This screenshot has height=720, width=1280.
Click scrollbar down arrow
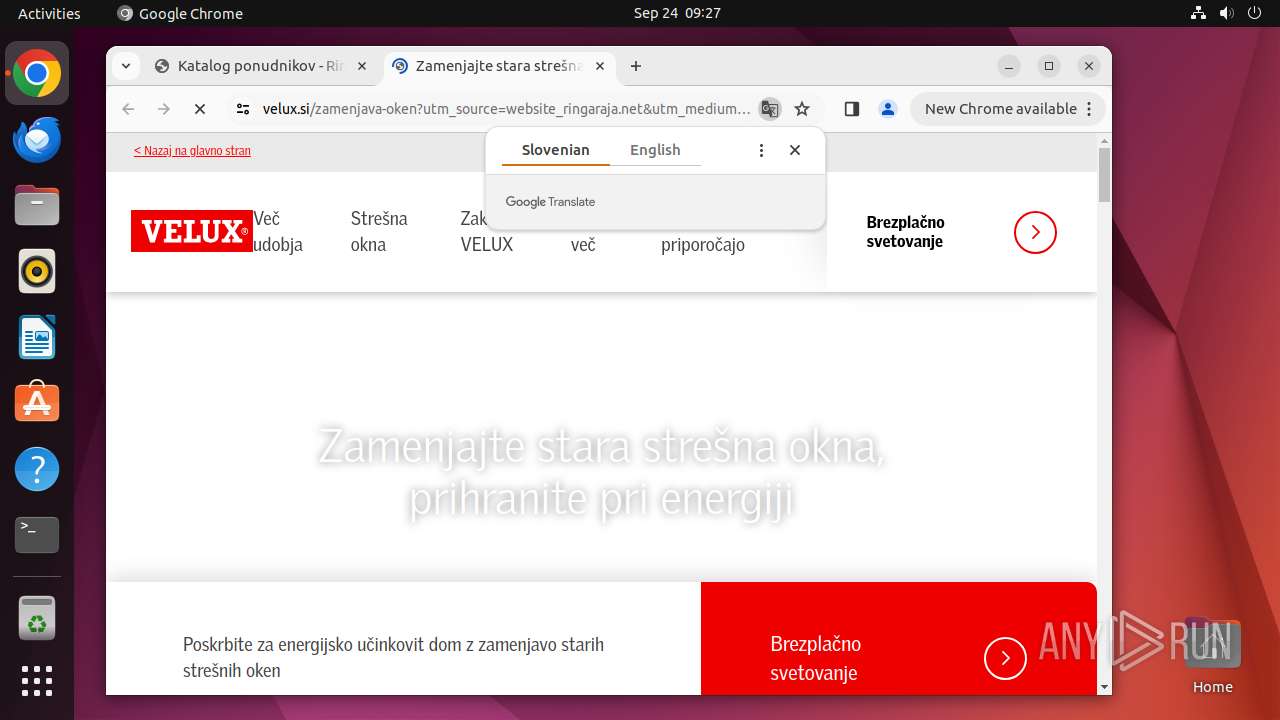pos(1104,687)
